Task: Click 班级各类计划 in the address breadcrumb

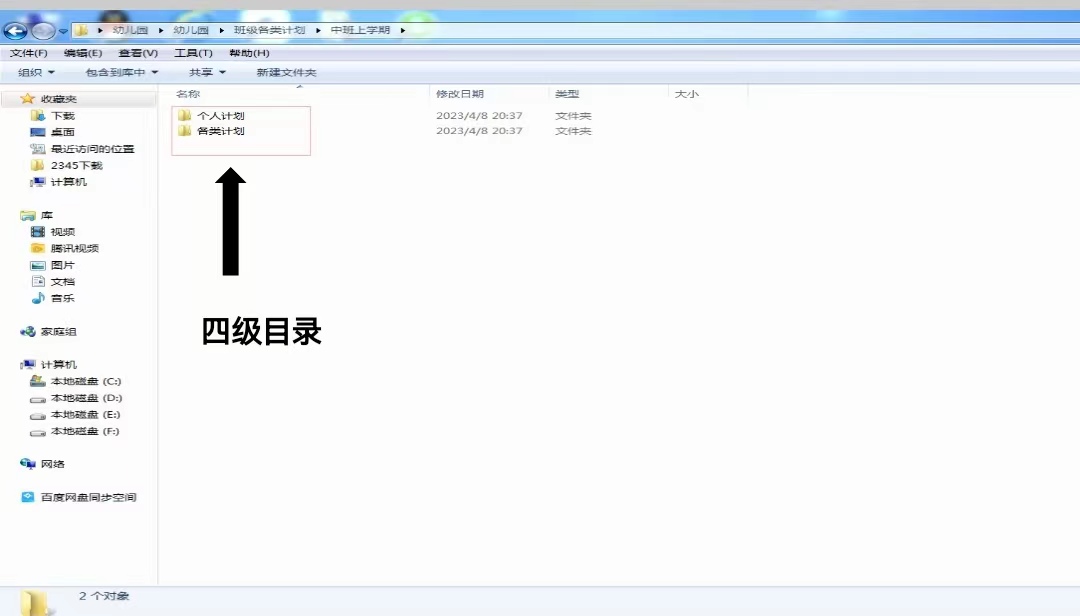Action: point(269,30)
